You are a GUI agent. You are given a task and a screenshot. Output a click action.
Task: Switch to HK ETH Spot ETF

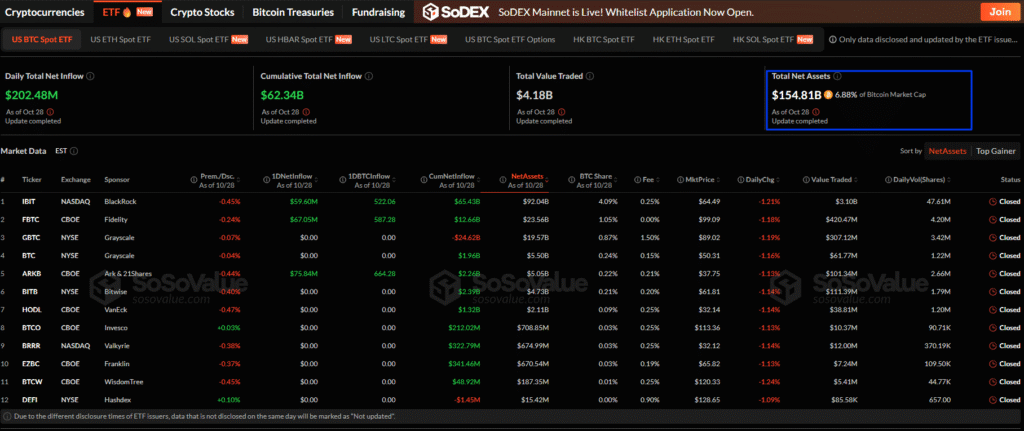tap(683, 40)
